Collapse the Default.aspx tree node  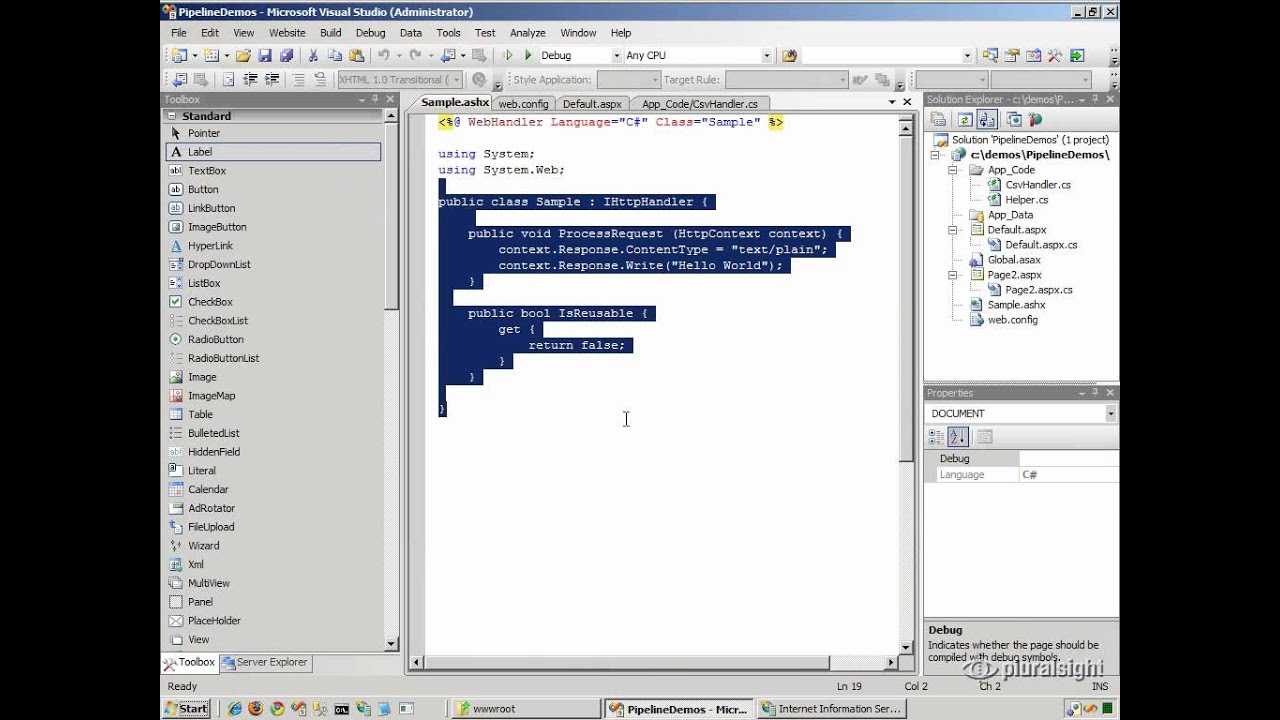tap(954, 230)
